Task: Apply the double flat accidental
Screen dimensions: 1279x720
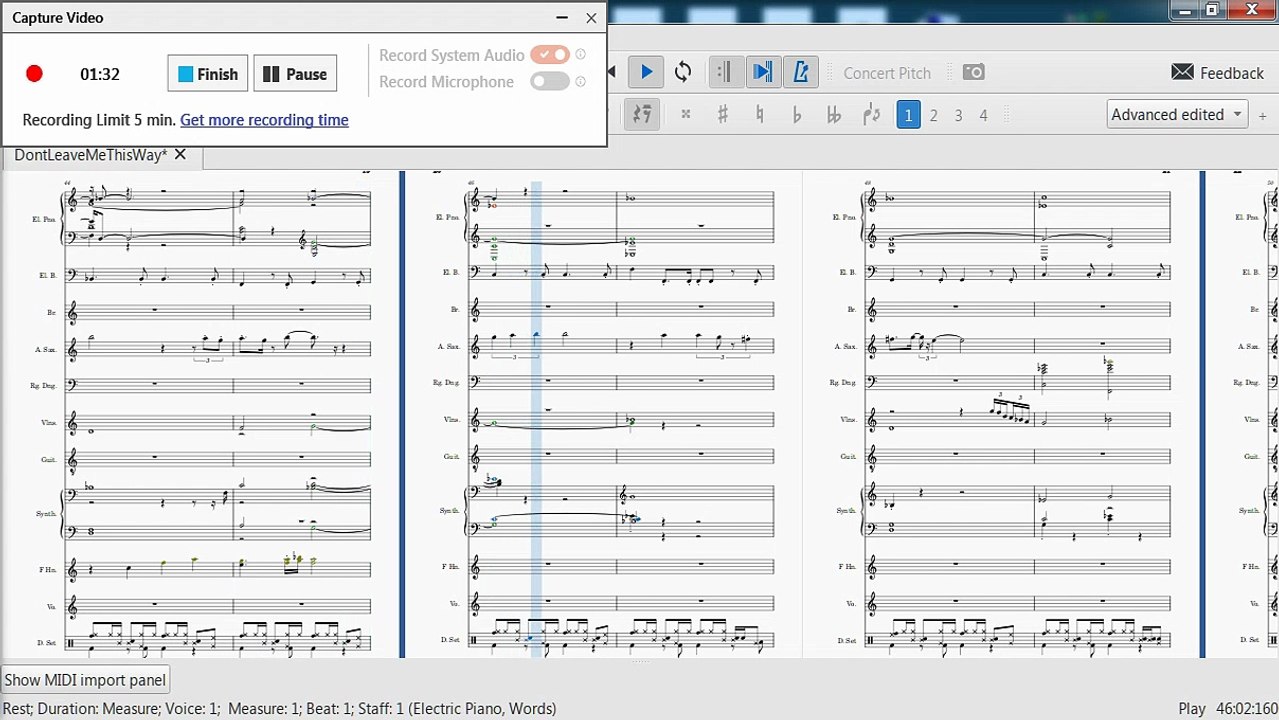Action: tap(833, 114)
